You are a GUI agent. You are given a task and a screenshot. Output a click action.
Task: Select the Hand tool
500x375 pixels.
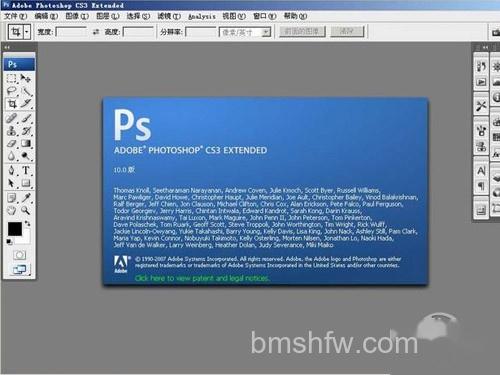[12, 210]
